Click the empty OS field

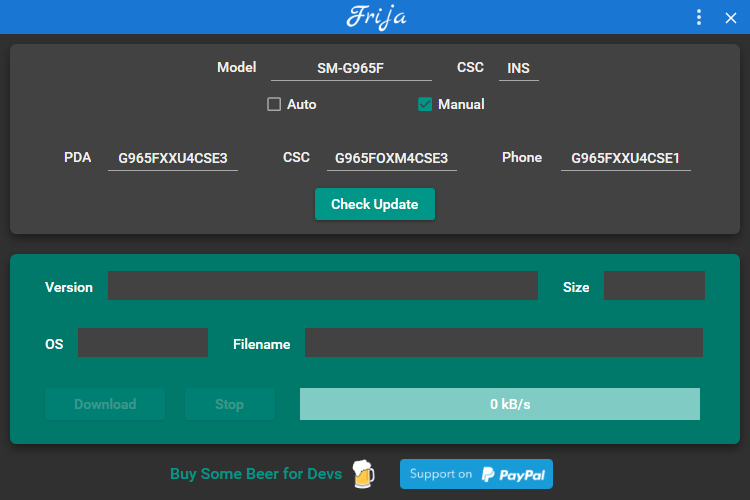(143, 343)
